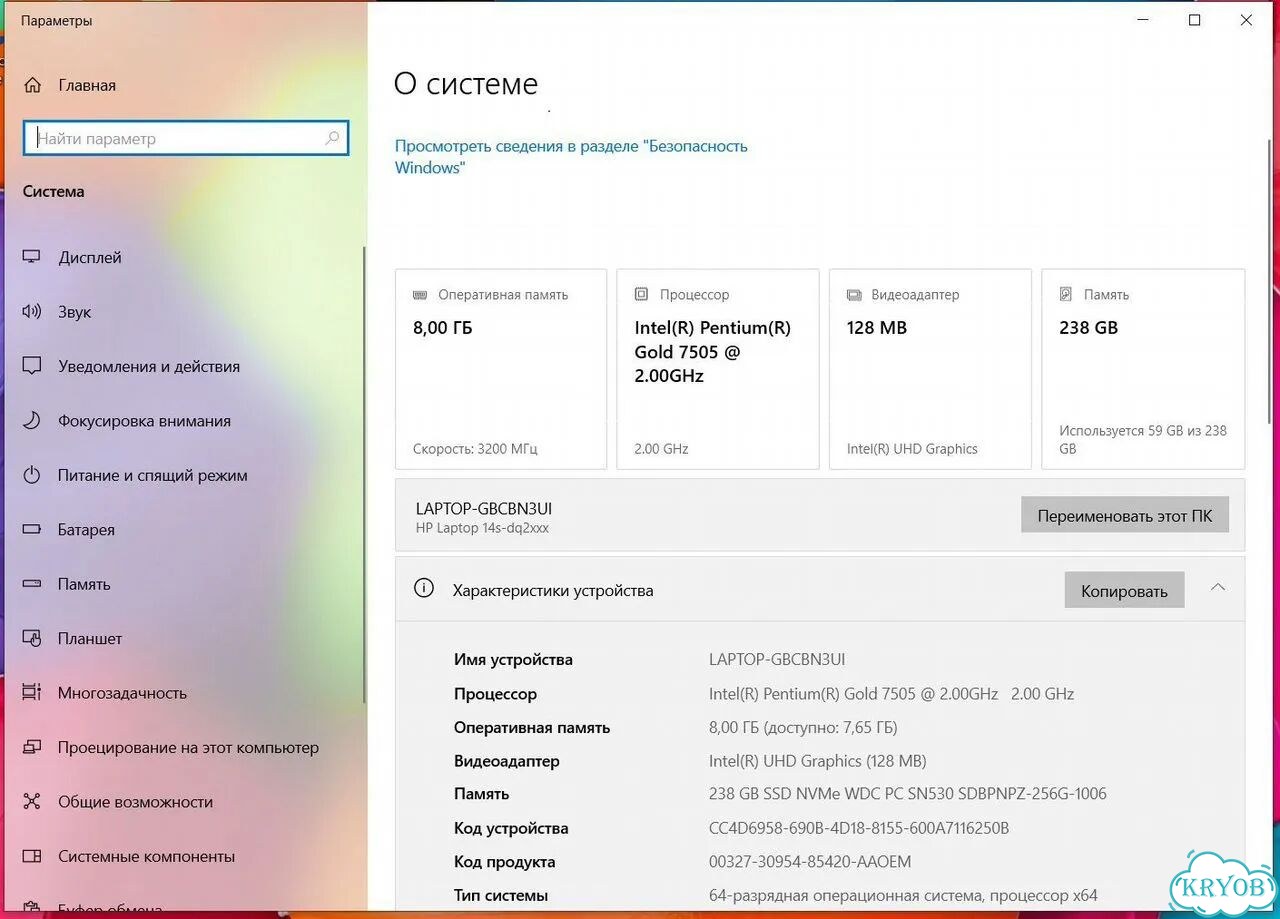Click Используется 59 GB из 238 GB text

pos(1143,439)
